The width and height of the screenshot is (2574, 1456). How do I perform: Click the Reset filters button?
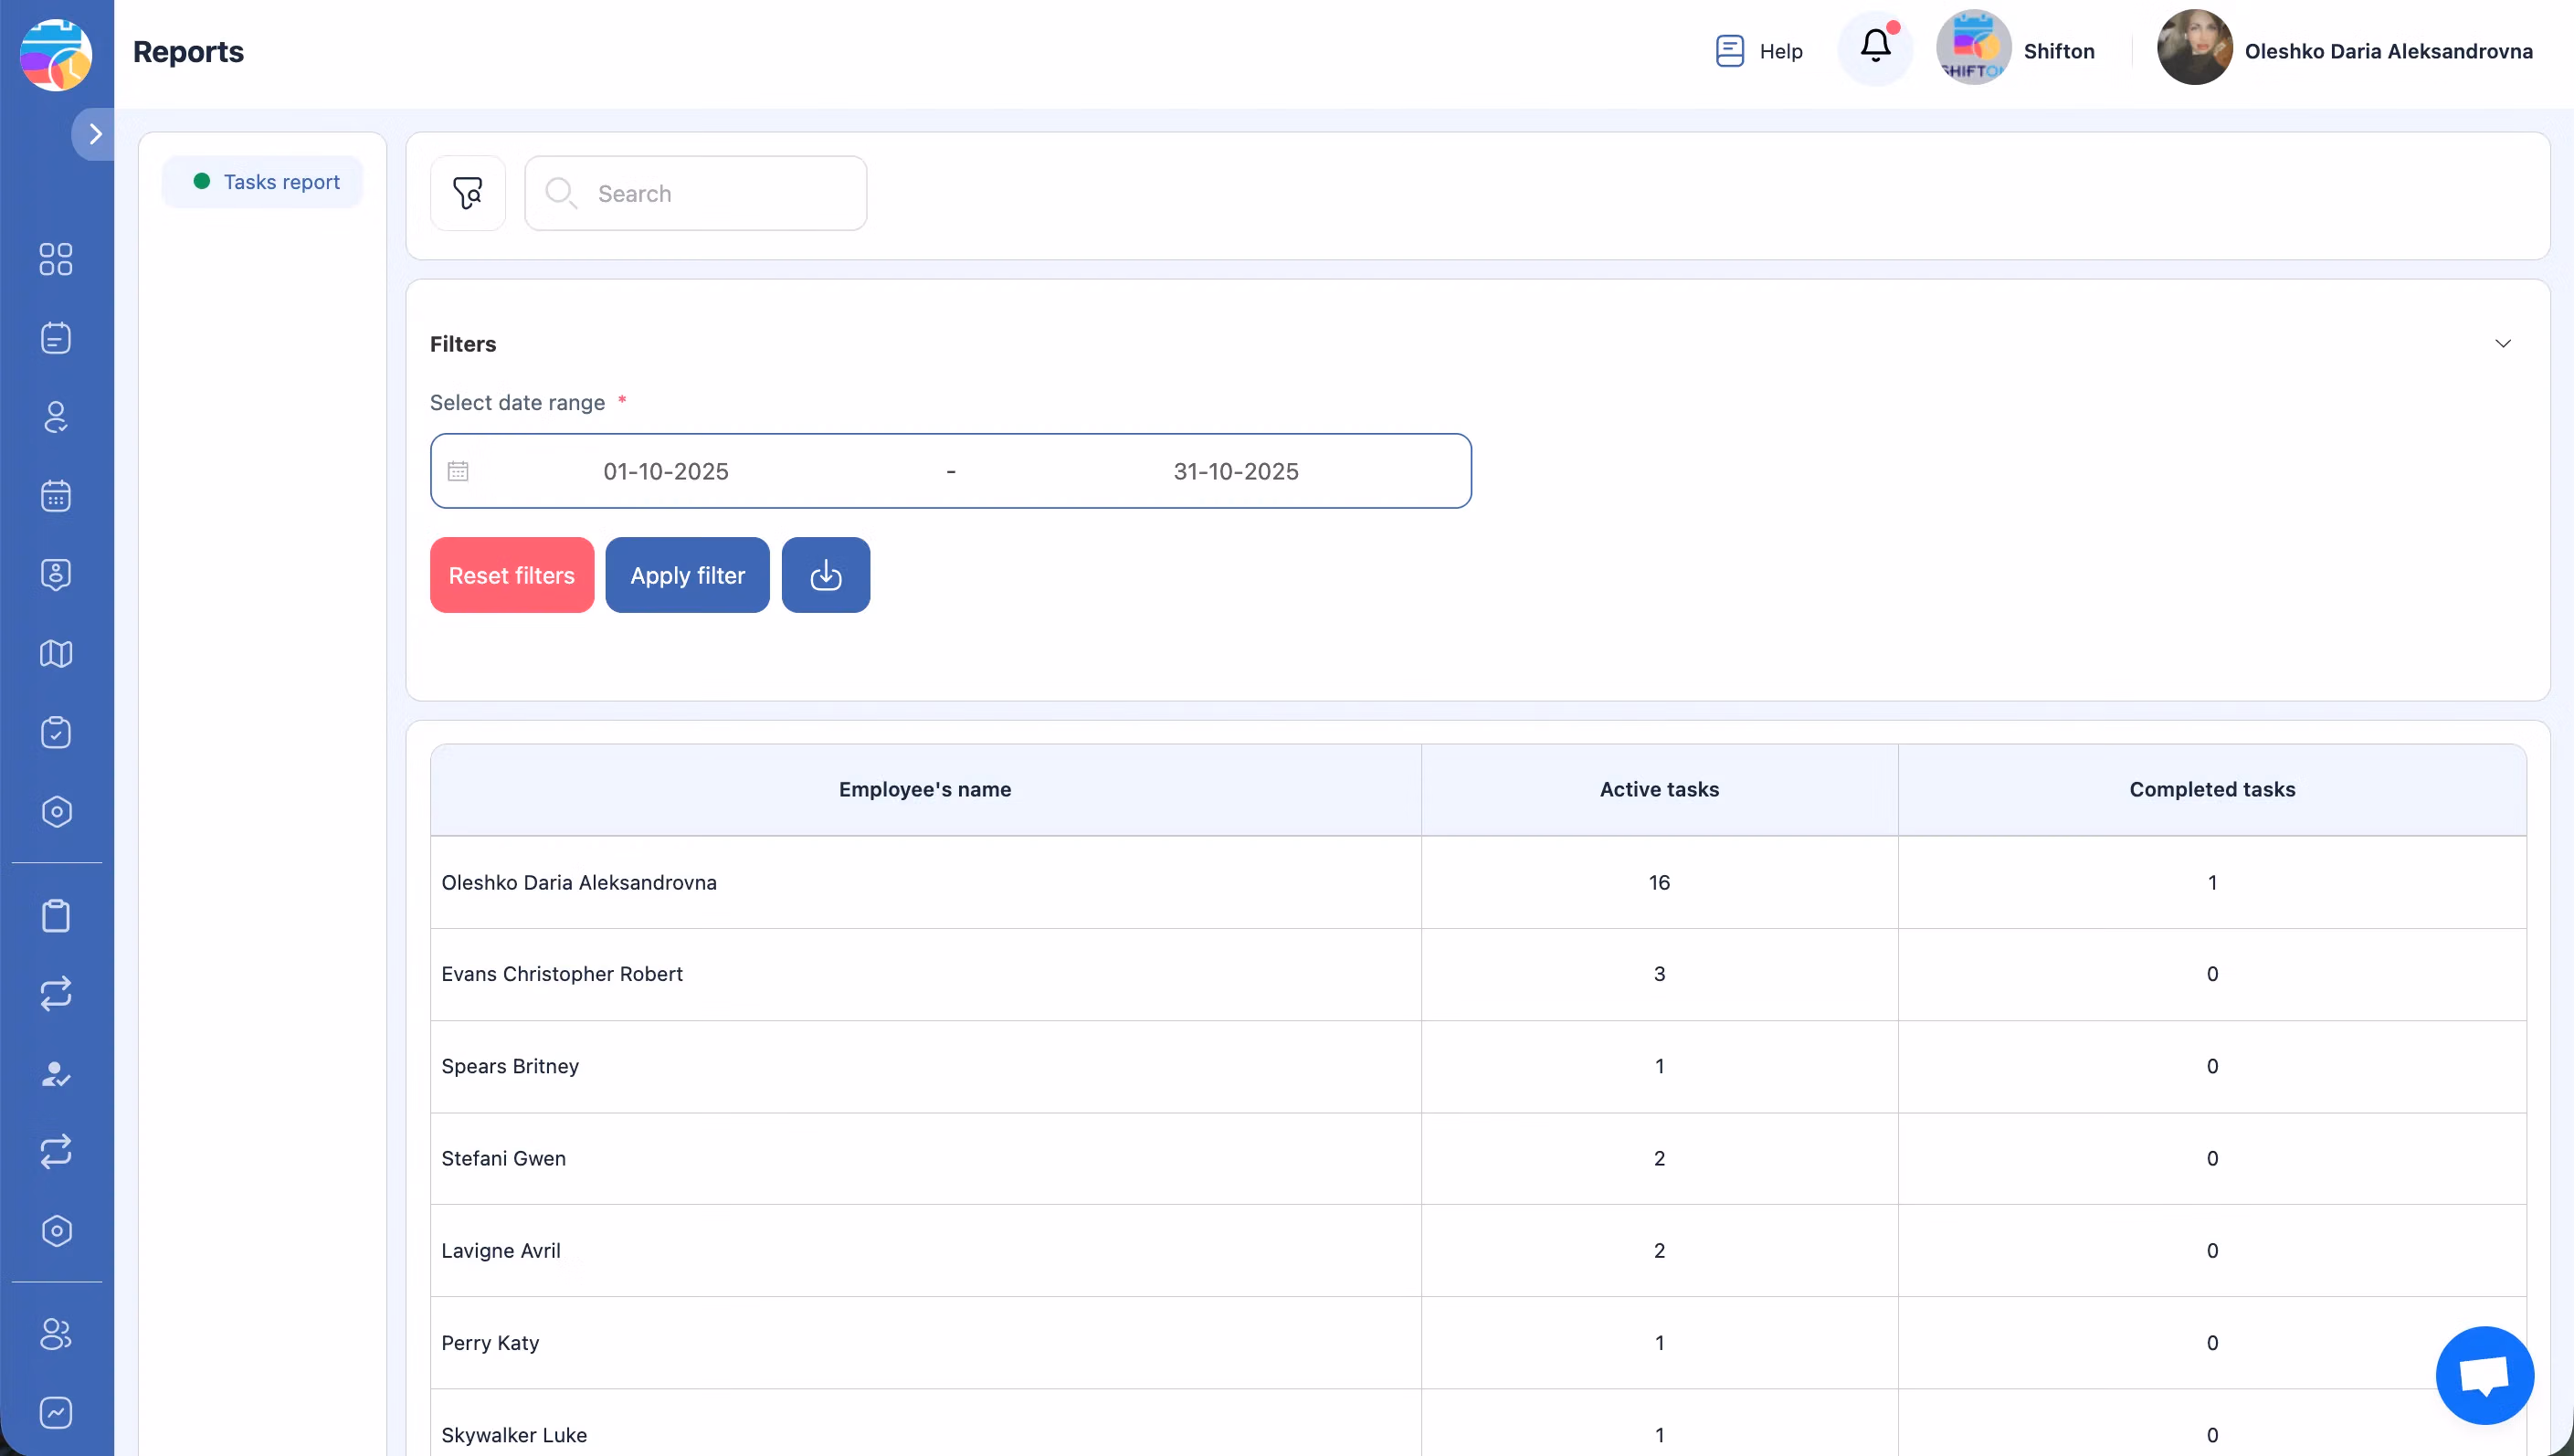pos(511,574)
